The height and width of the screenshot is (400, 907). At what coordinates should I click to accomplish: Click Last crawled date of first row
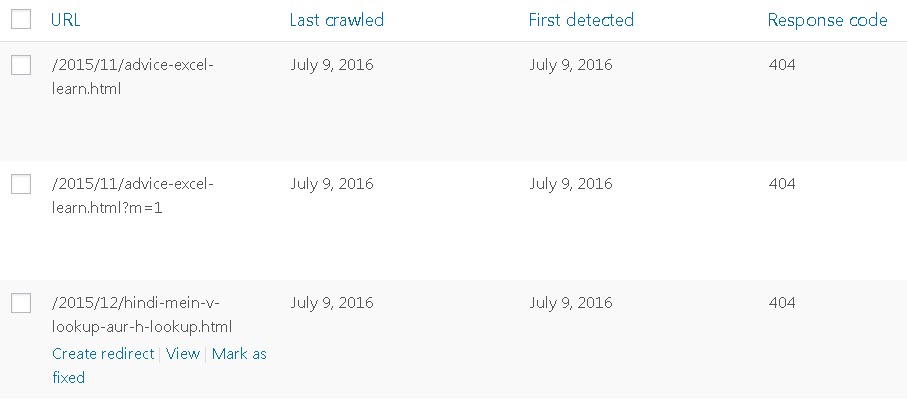click(331, 66)
